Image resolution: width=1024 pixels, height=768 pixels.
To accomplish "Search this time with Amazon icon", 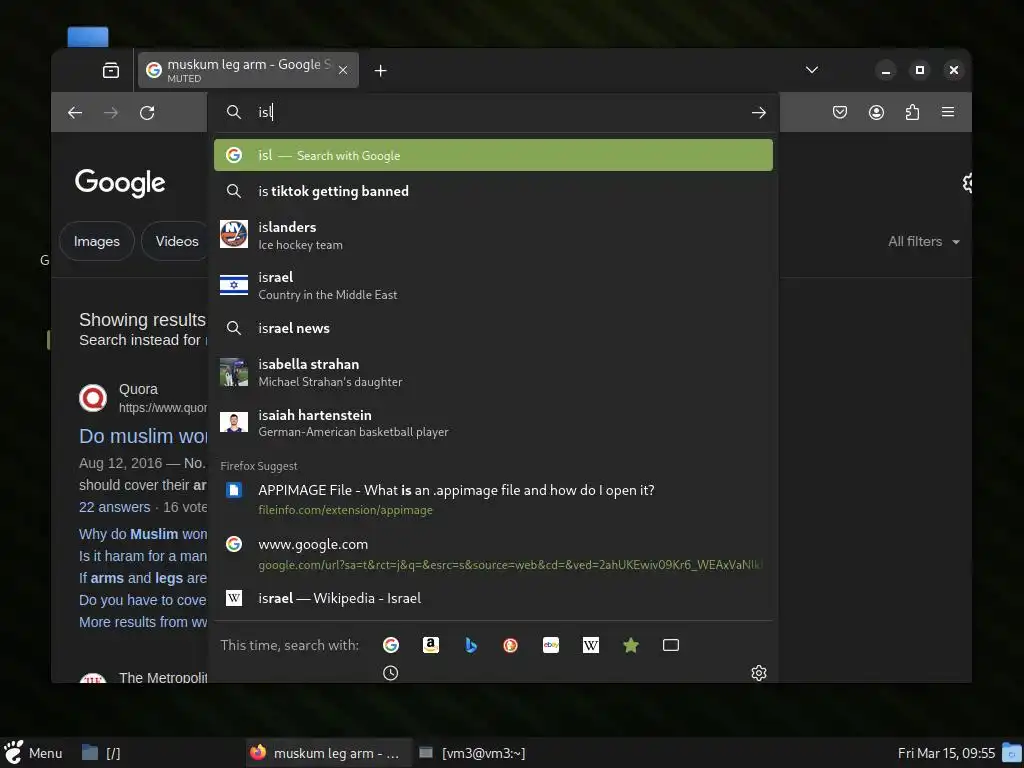I will coord(431,645).
